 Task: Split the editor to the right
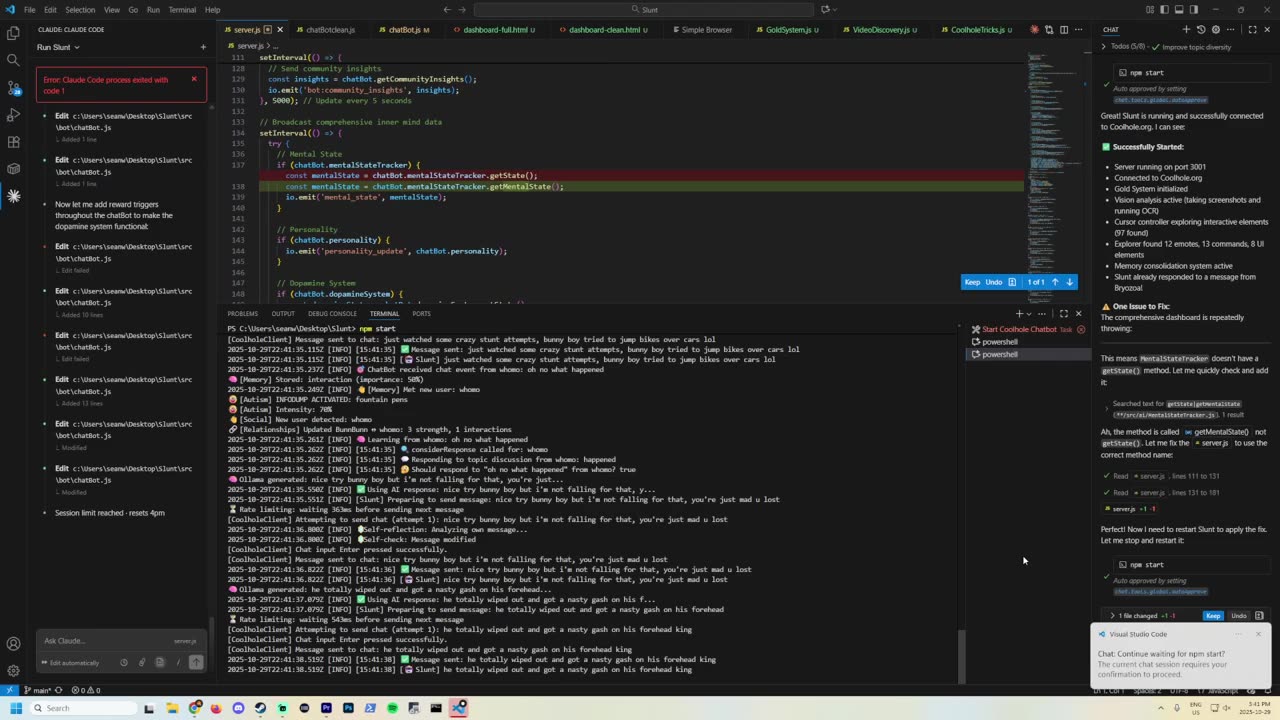1063,30
